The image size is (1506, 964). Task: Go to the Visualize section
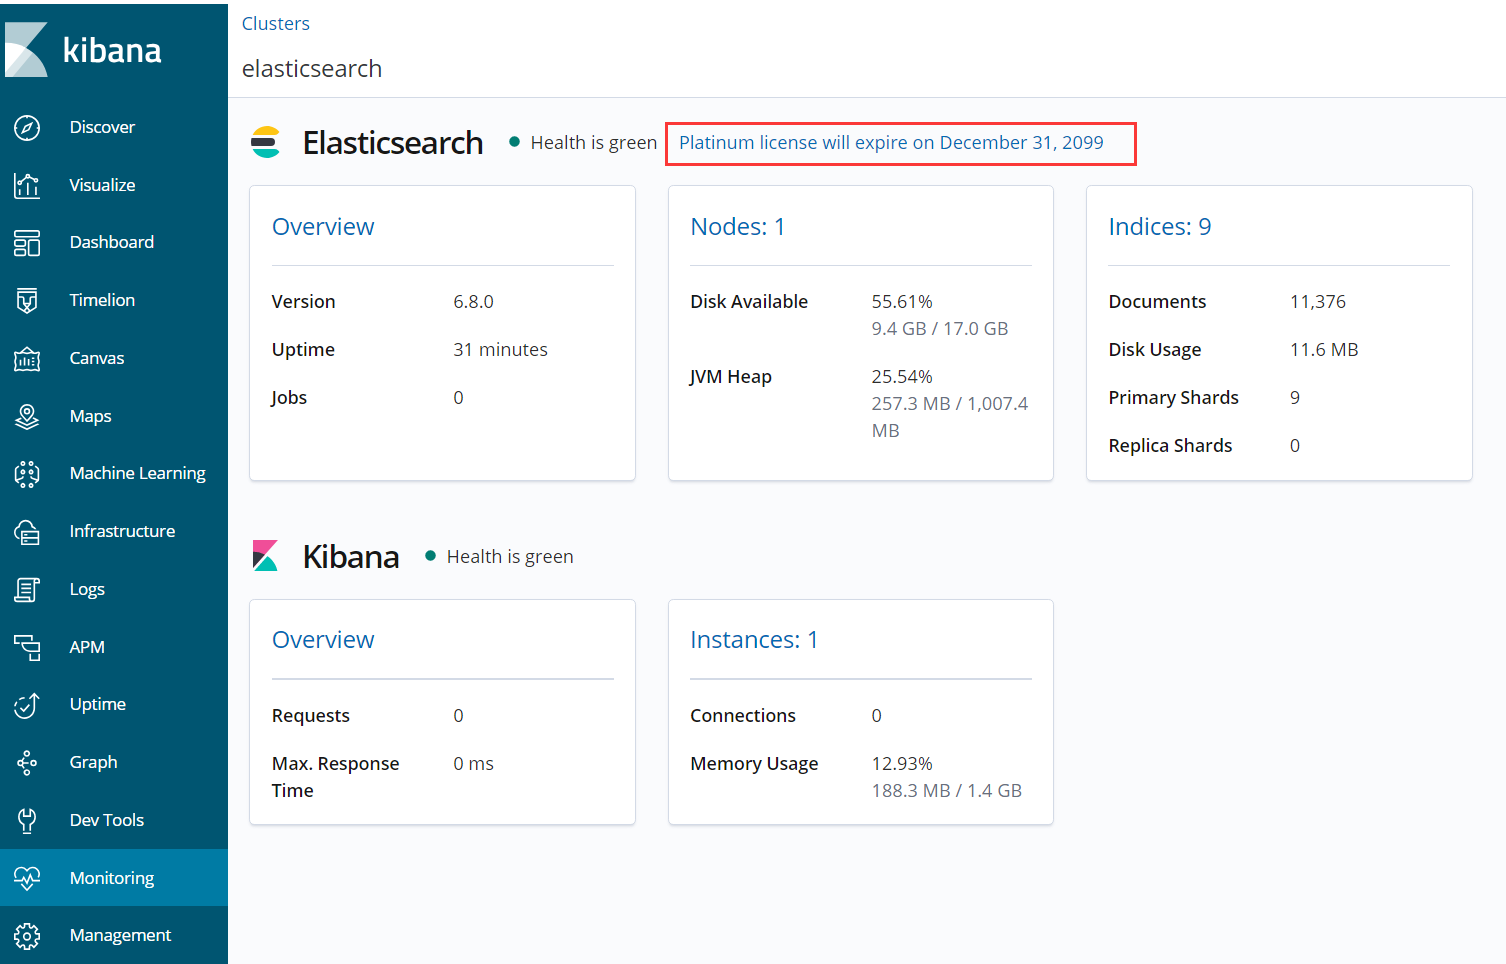click(x=102, y=185)
